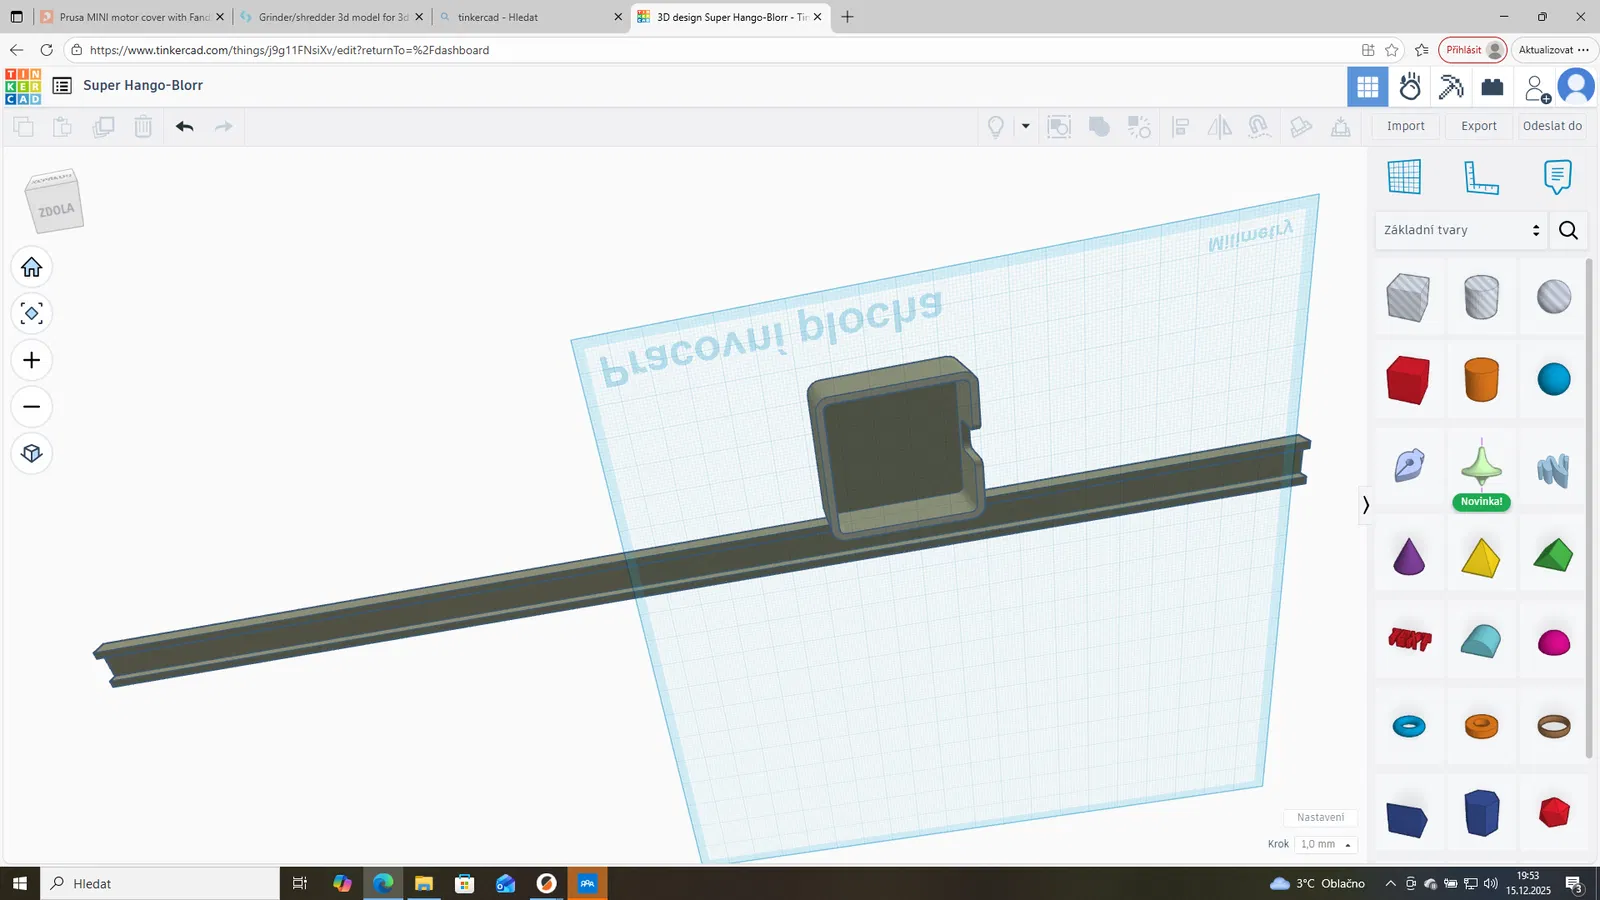Open Nastavení settings button
Image resolution: width=1600 pixels, height=900 pixels.
1320,818
